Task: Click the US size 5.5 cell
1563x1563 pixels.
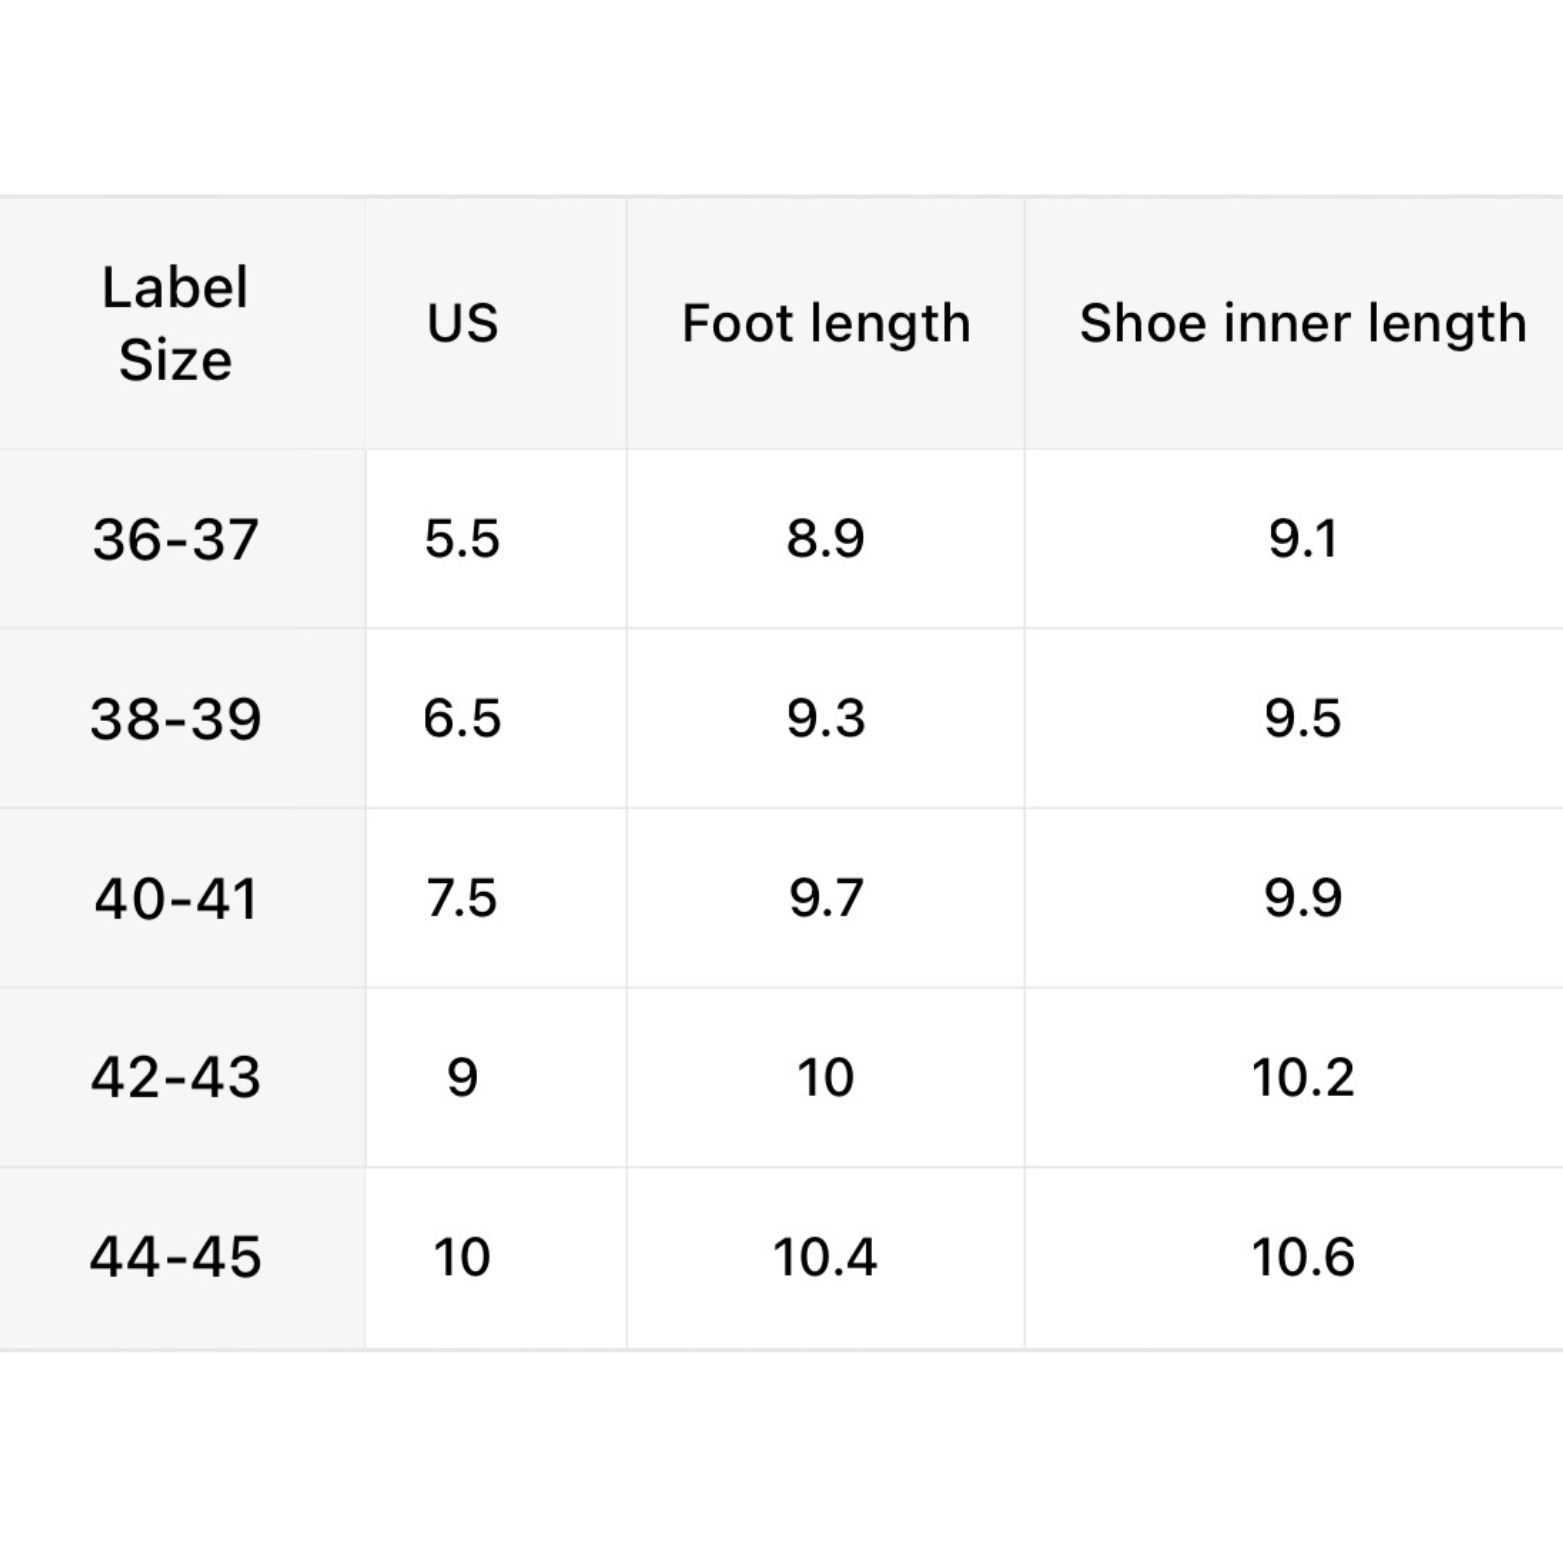Action: click(x=462, y=539)
